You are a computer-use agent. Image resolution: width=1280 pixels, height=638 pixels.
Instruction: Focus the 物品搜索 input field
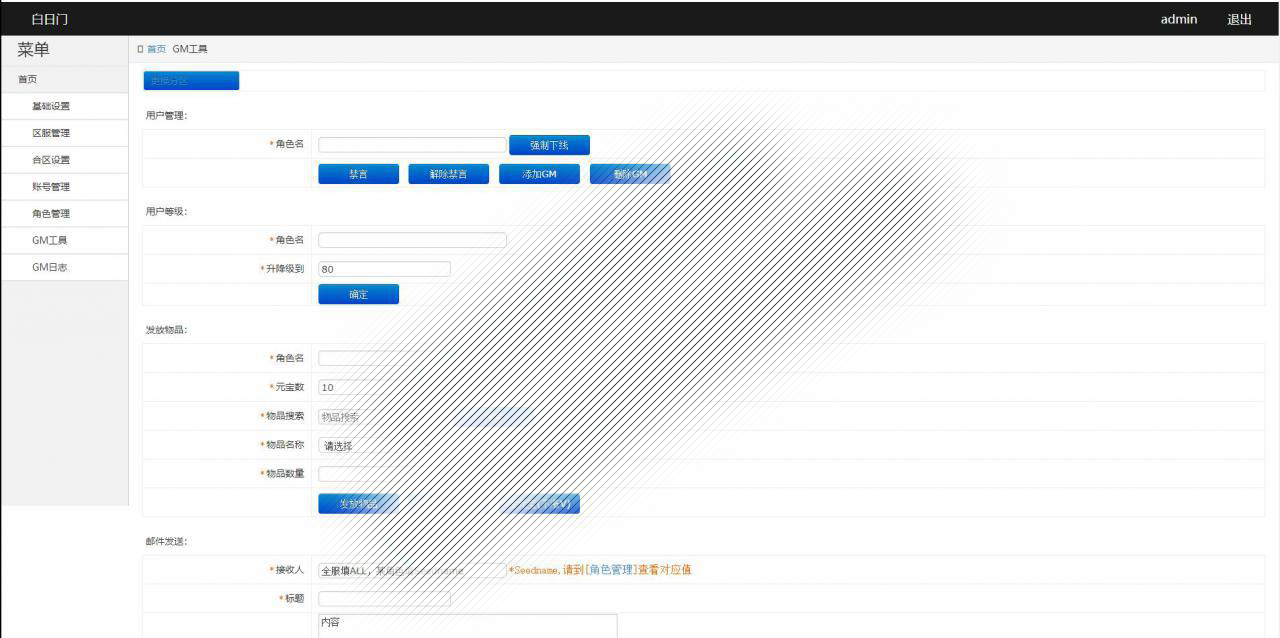point(384,416)
